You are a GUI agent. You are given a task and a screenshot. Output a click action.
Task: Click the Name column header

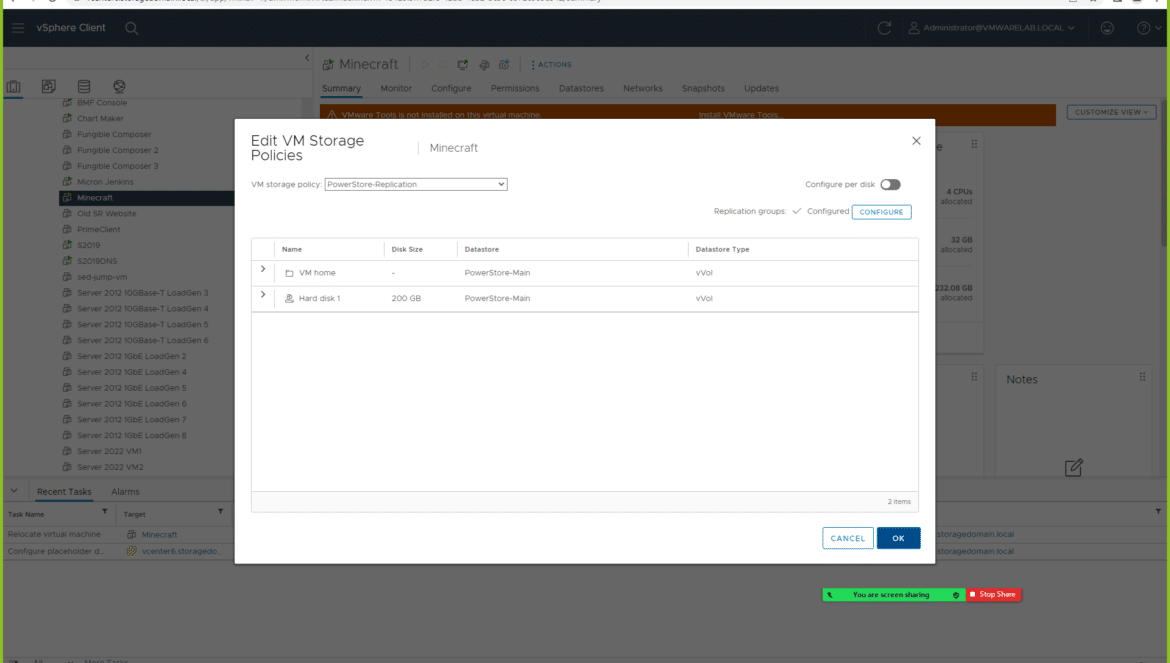(292, 250)
